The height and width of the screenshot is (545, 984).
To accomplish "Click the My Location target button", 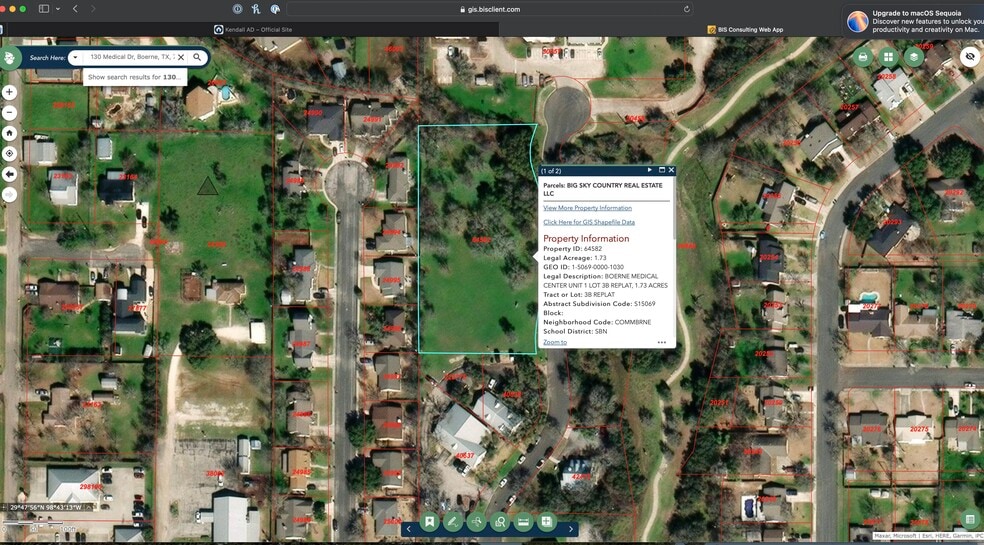I will 9,153.
